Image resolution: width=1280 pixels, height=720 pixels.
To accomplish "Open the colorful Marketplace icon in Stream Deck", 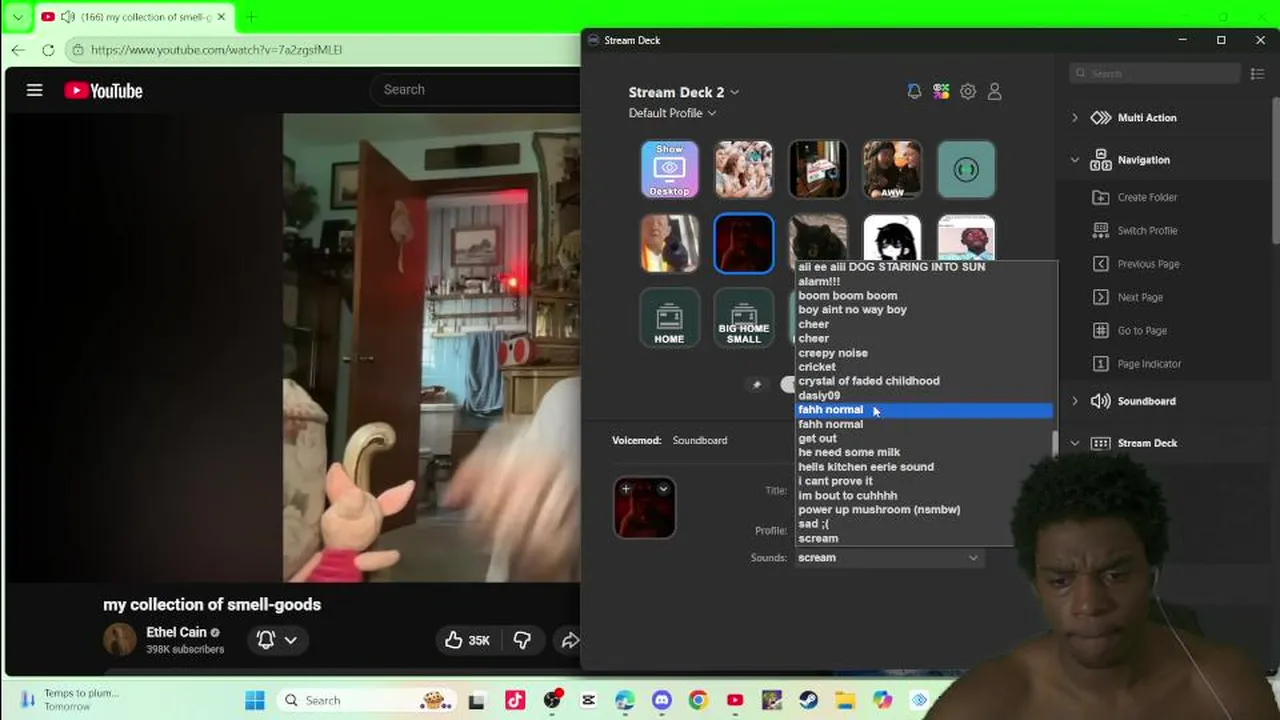I will click(x=941, y=91).
